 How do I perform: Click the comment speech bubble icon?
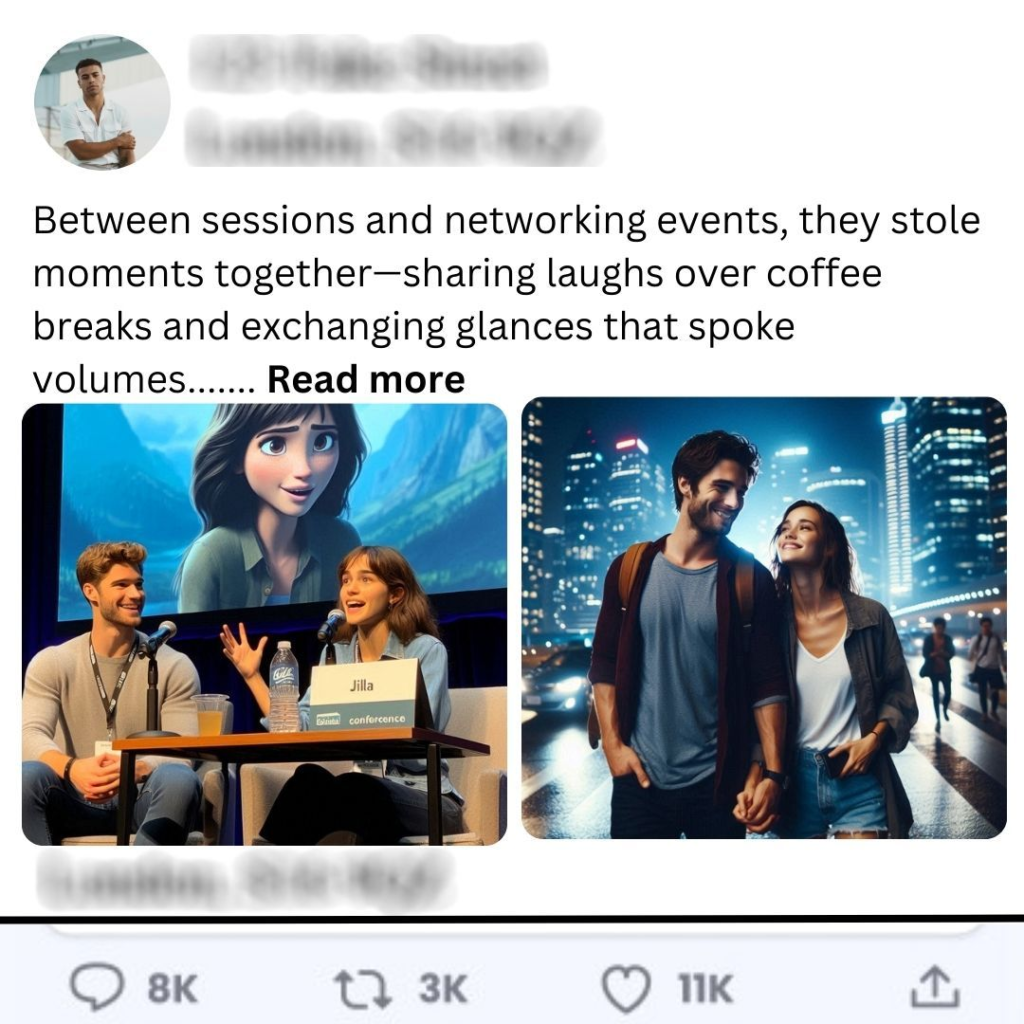[x=97, y=988]
